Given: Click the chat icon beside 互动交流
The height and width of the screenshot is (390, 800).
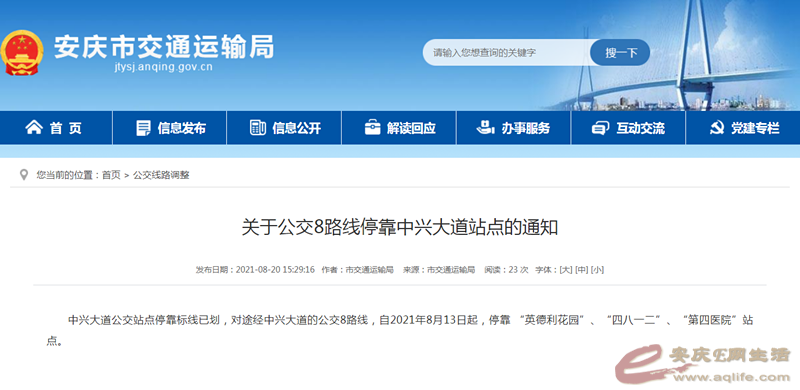Looking at the screenshot, I should [601, 128].
